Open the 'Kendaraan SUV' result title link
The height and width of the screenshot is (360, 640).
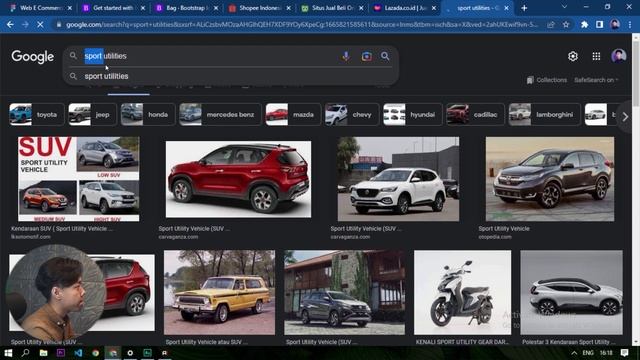[x=62, y=229]
